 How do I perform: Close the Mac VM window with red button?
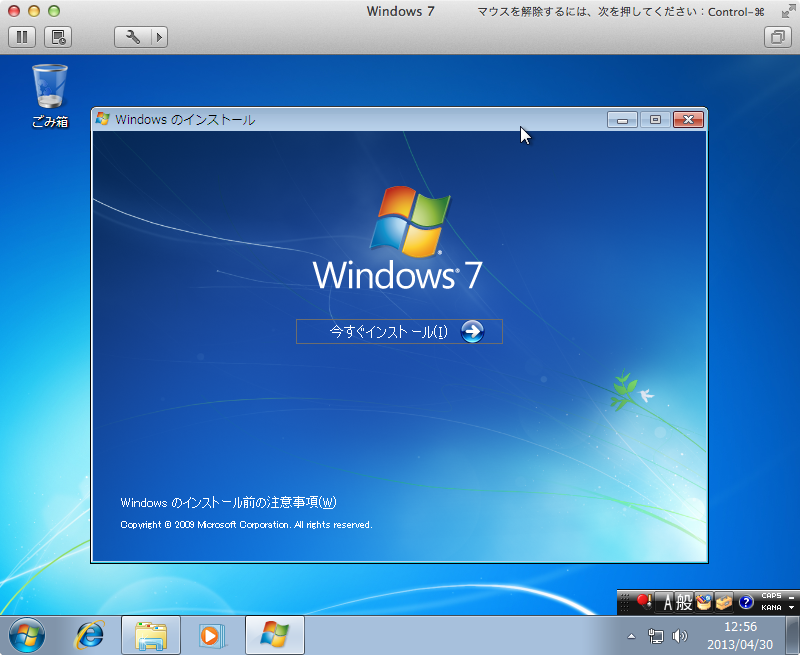point(14,11)
